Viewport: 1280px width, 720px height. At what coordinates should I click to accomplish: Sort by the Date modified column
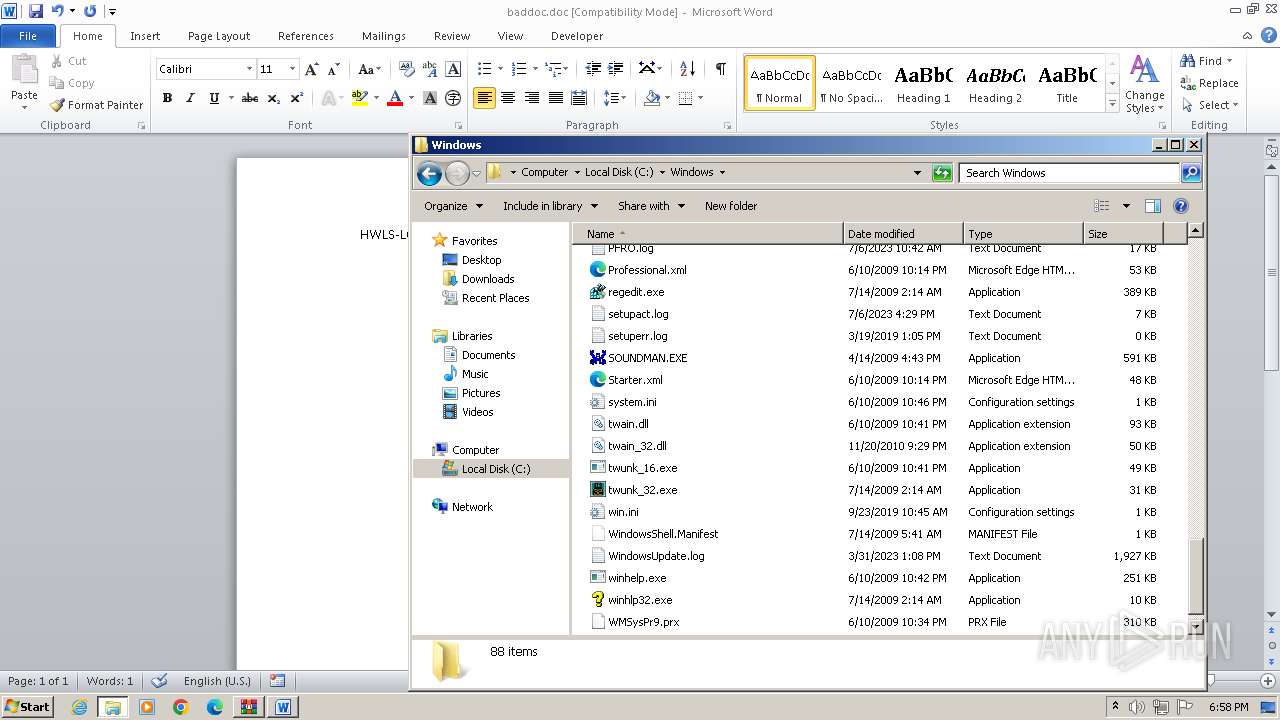(903, 233)
